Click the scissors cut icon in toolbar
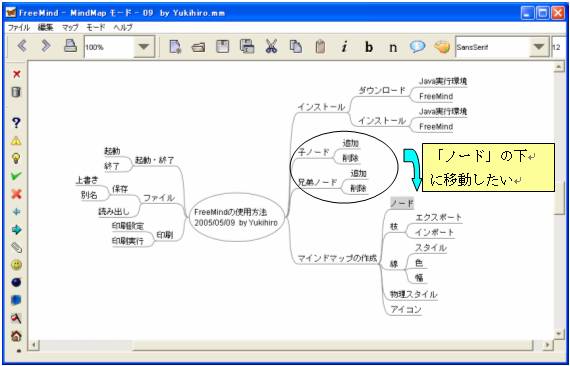The image size is (570, 366). [271, 47]
